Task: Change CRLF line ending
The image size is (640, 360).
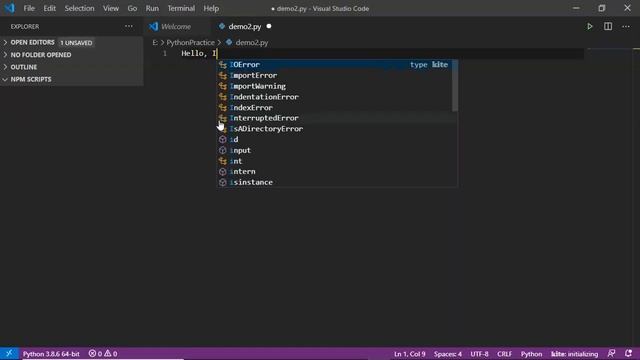Action: 504,354
